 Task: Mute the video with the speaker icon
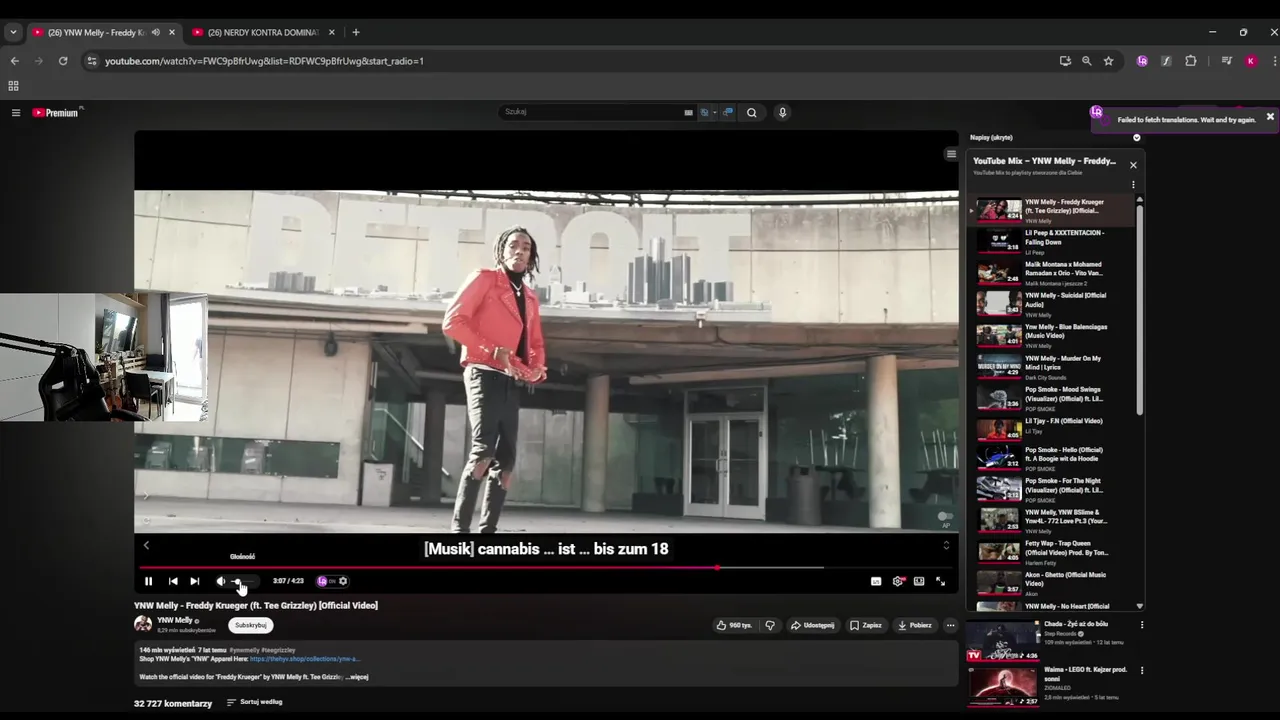tap(221, 581)
